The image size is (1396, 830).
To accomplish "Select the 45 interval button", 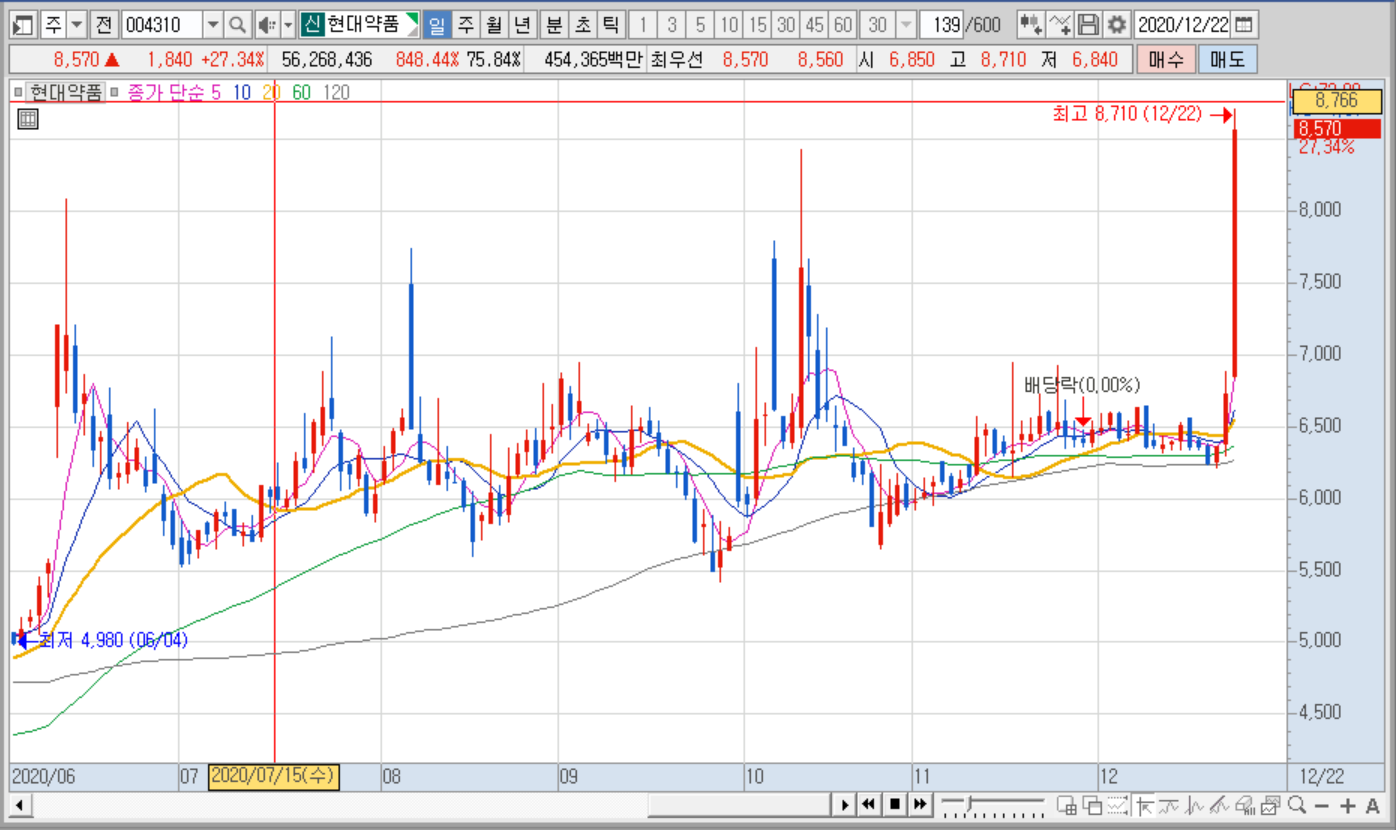I will tap(815, 25).
